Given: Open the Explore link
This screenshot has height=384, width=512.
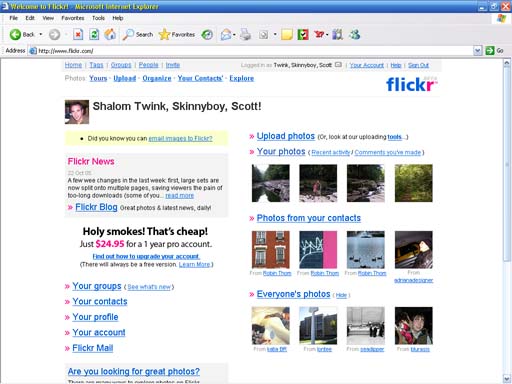Looking at the screenshot, I should (242, 78).
